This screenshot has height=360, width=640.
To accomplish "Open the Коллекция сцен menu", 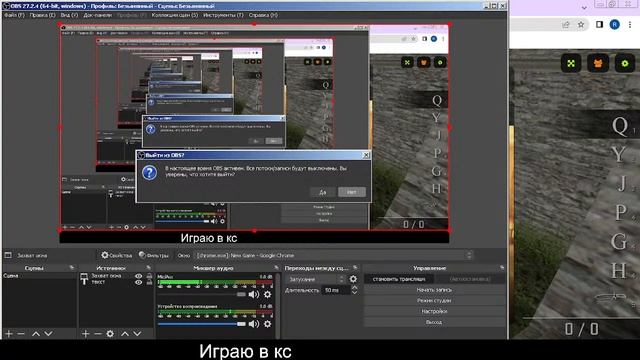I will click(175, 15).
